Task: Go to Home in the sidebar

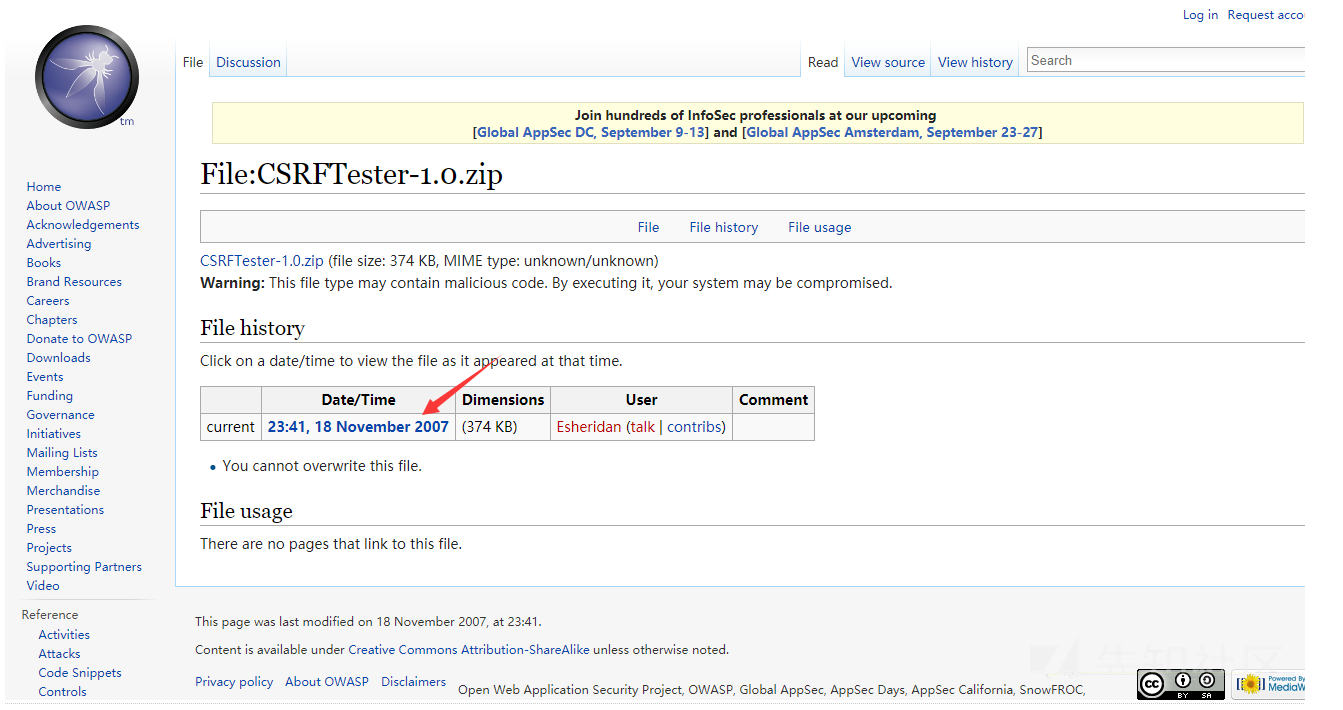Action: [x=44, y=187]
